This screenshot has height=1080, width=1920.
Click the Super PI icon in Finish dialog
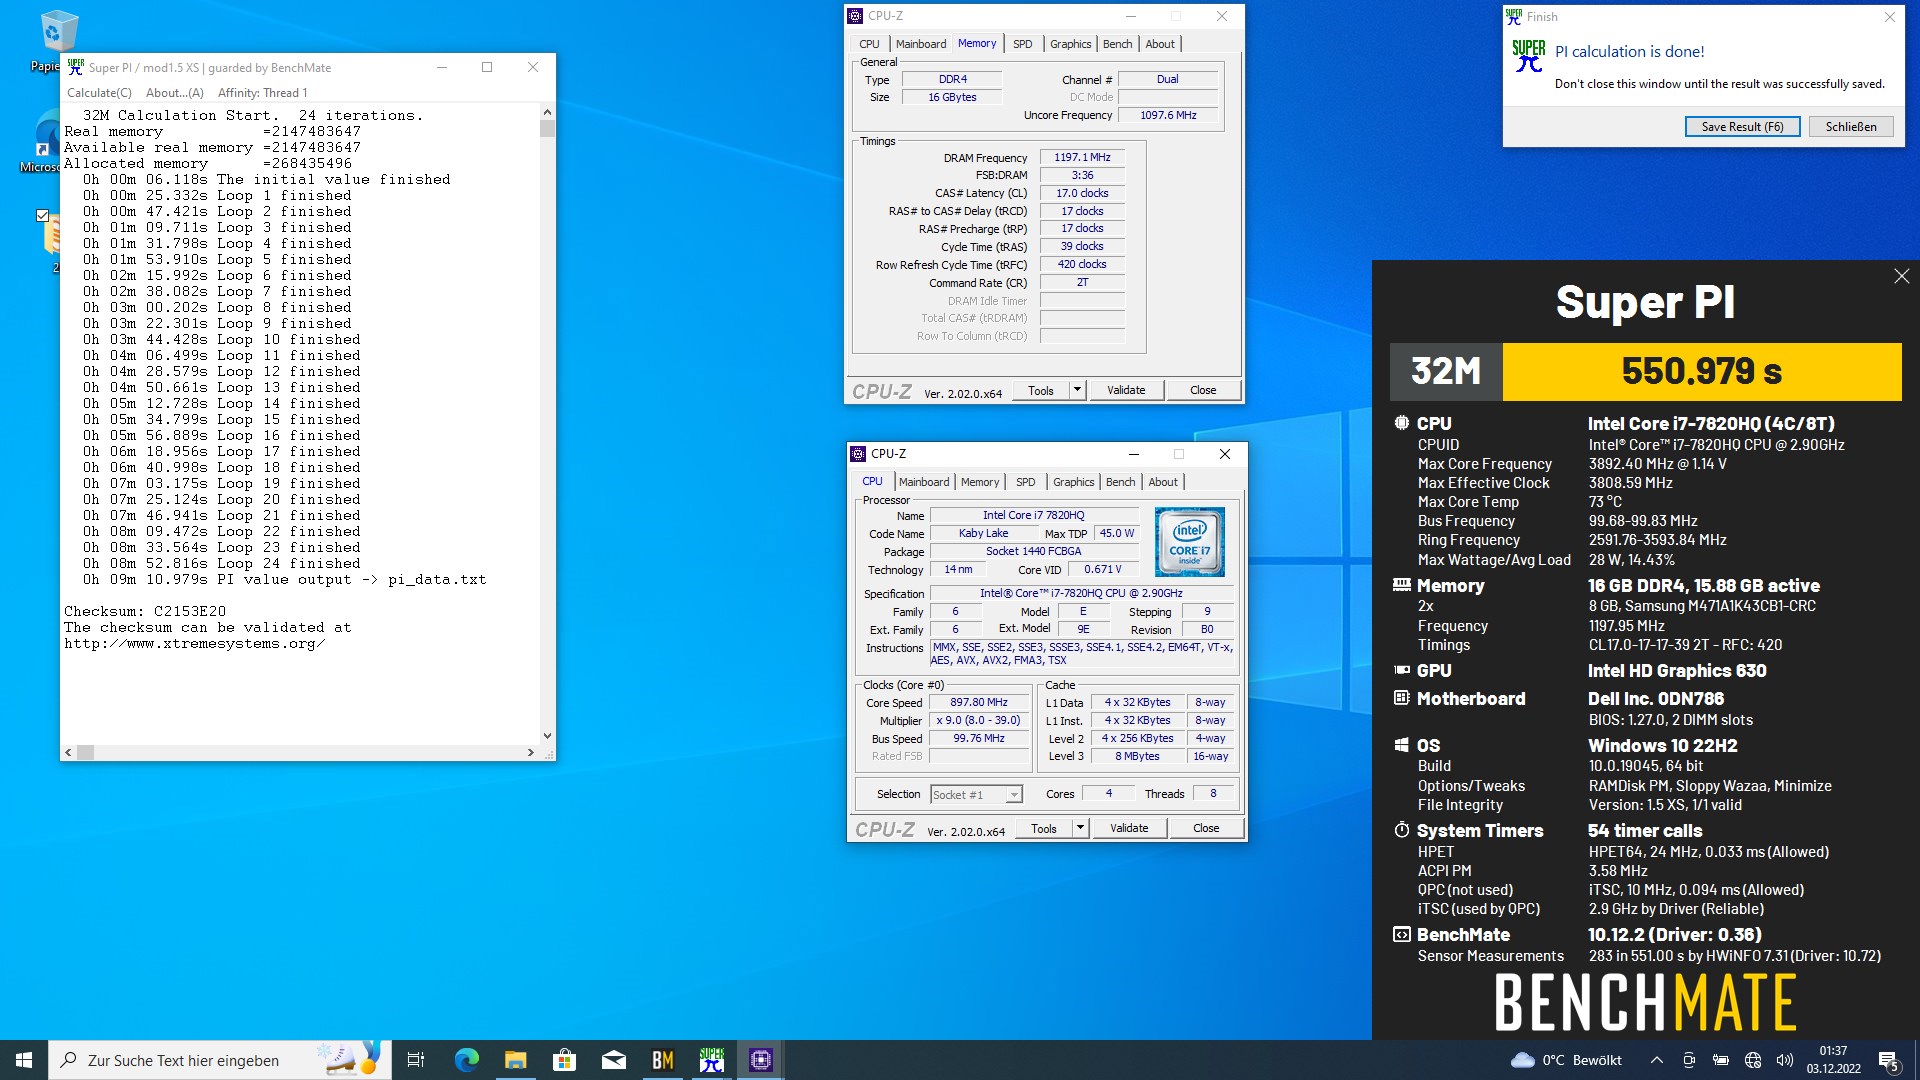(1529, 57)
